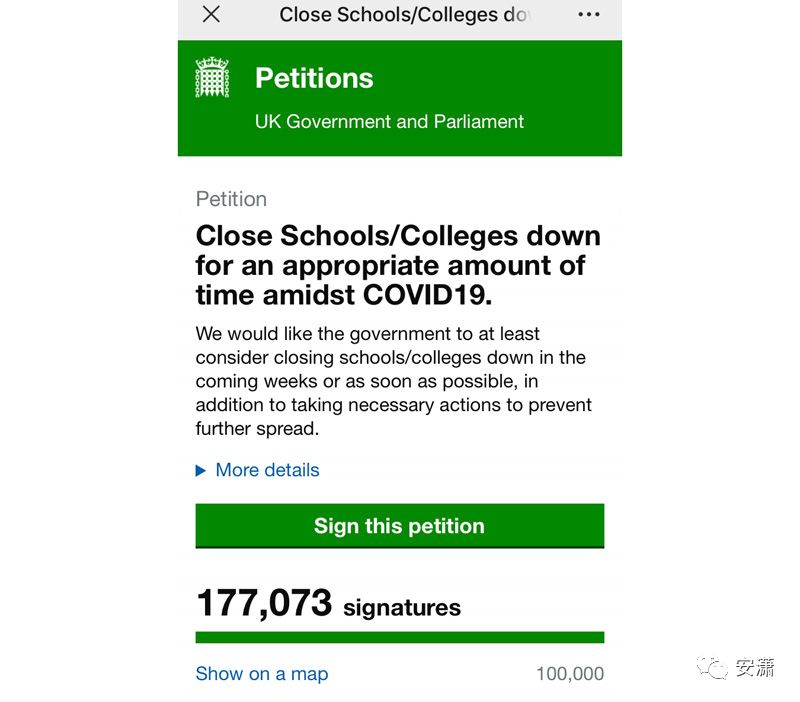Click the grey "Petition" label

coord(231,199)
